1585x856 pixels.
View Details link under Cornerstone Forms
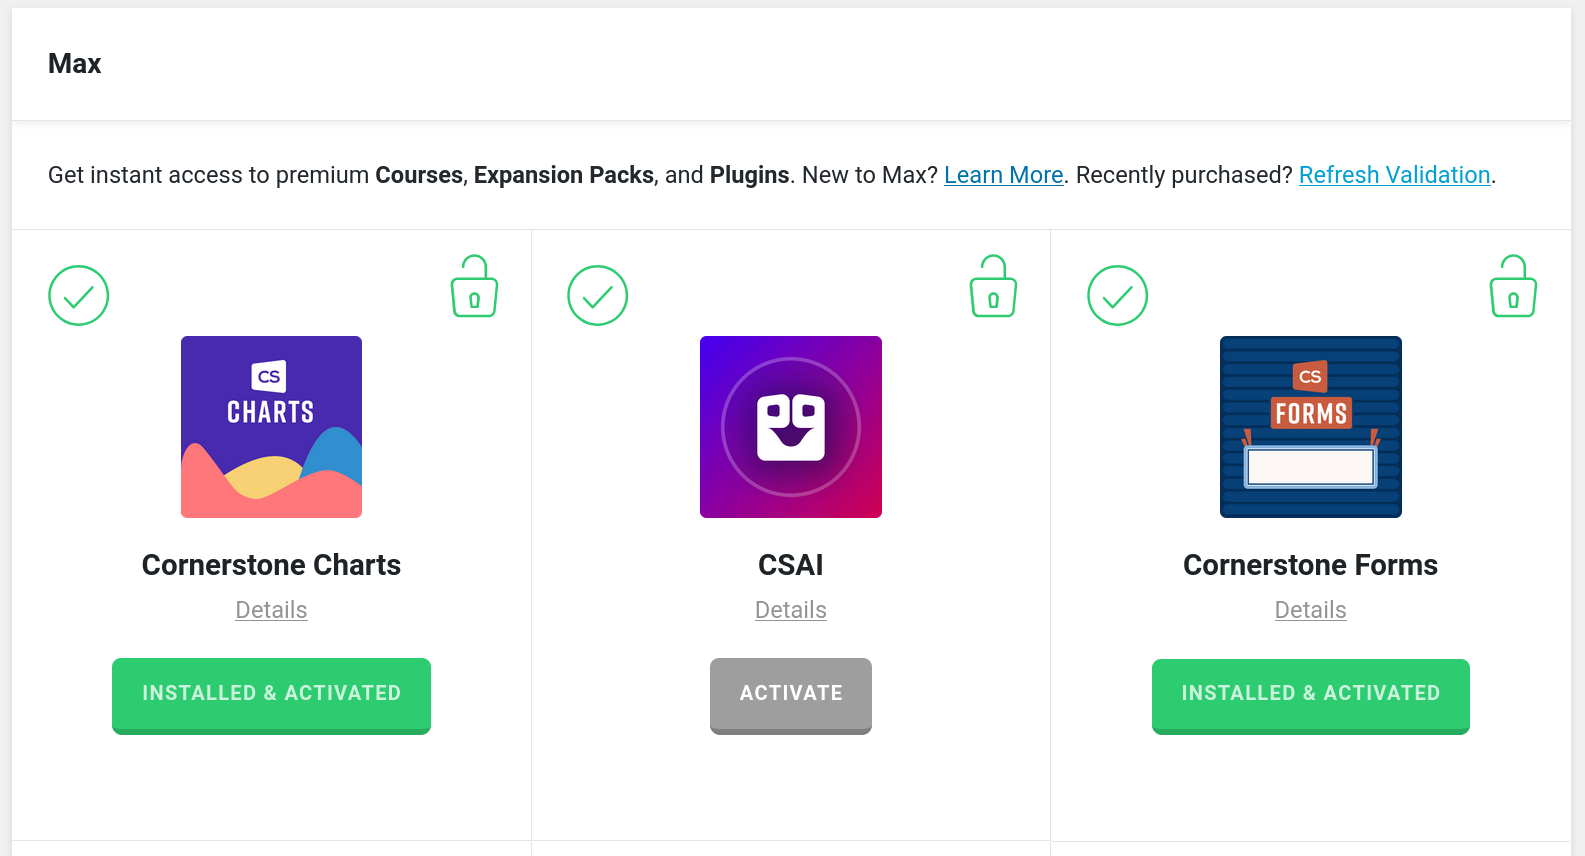click(1310, 610)
